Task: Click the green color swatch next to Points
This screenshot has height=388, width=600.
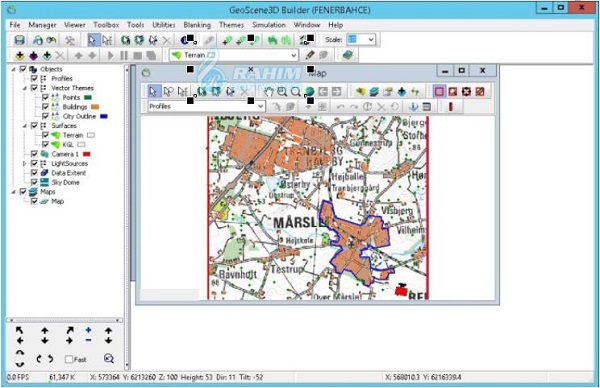Action: click(88, 98)
